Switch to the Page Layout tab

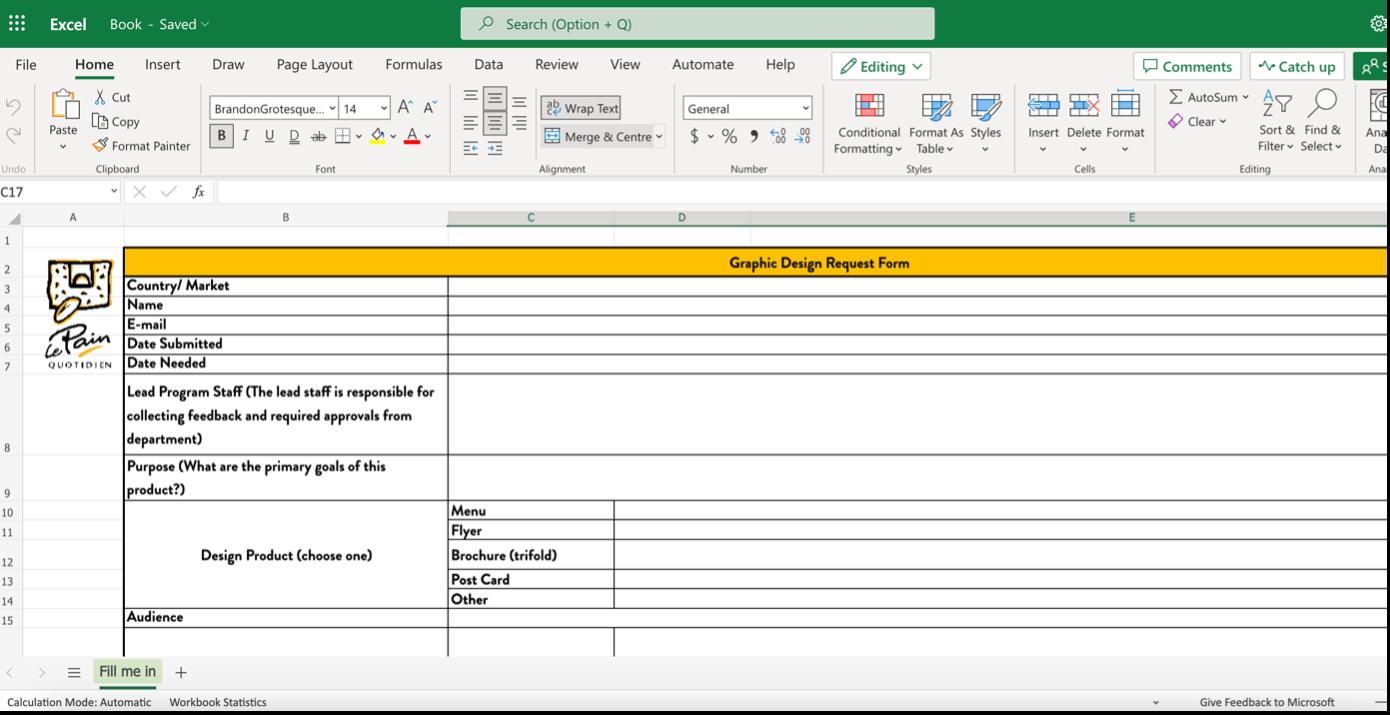pos(314,64)
